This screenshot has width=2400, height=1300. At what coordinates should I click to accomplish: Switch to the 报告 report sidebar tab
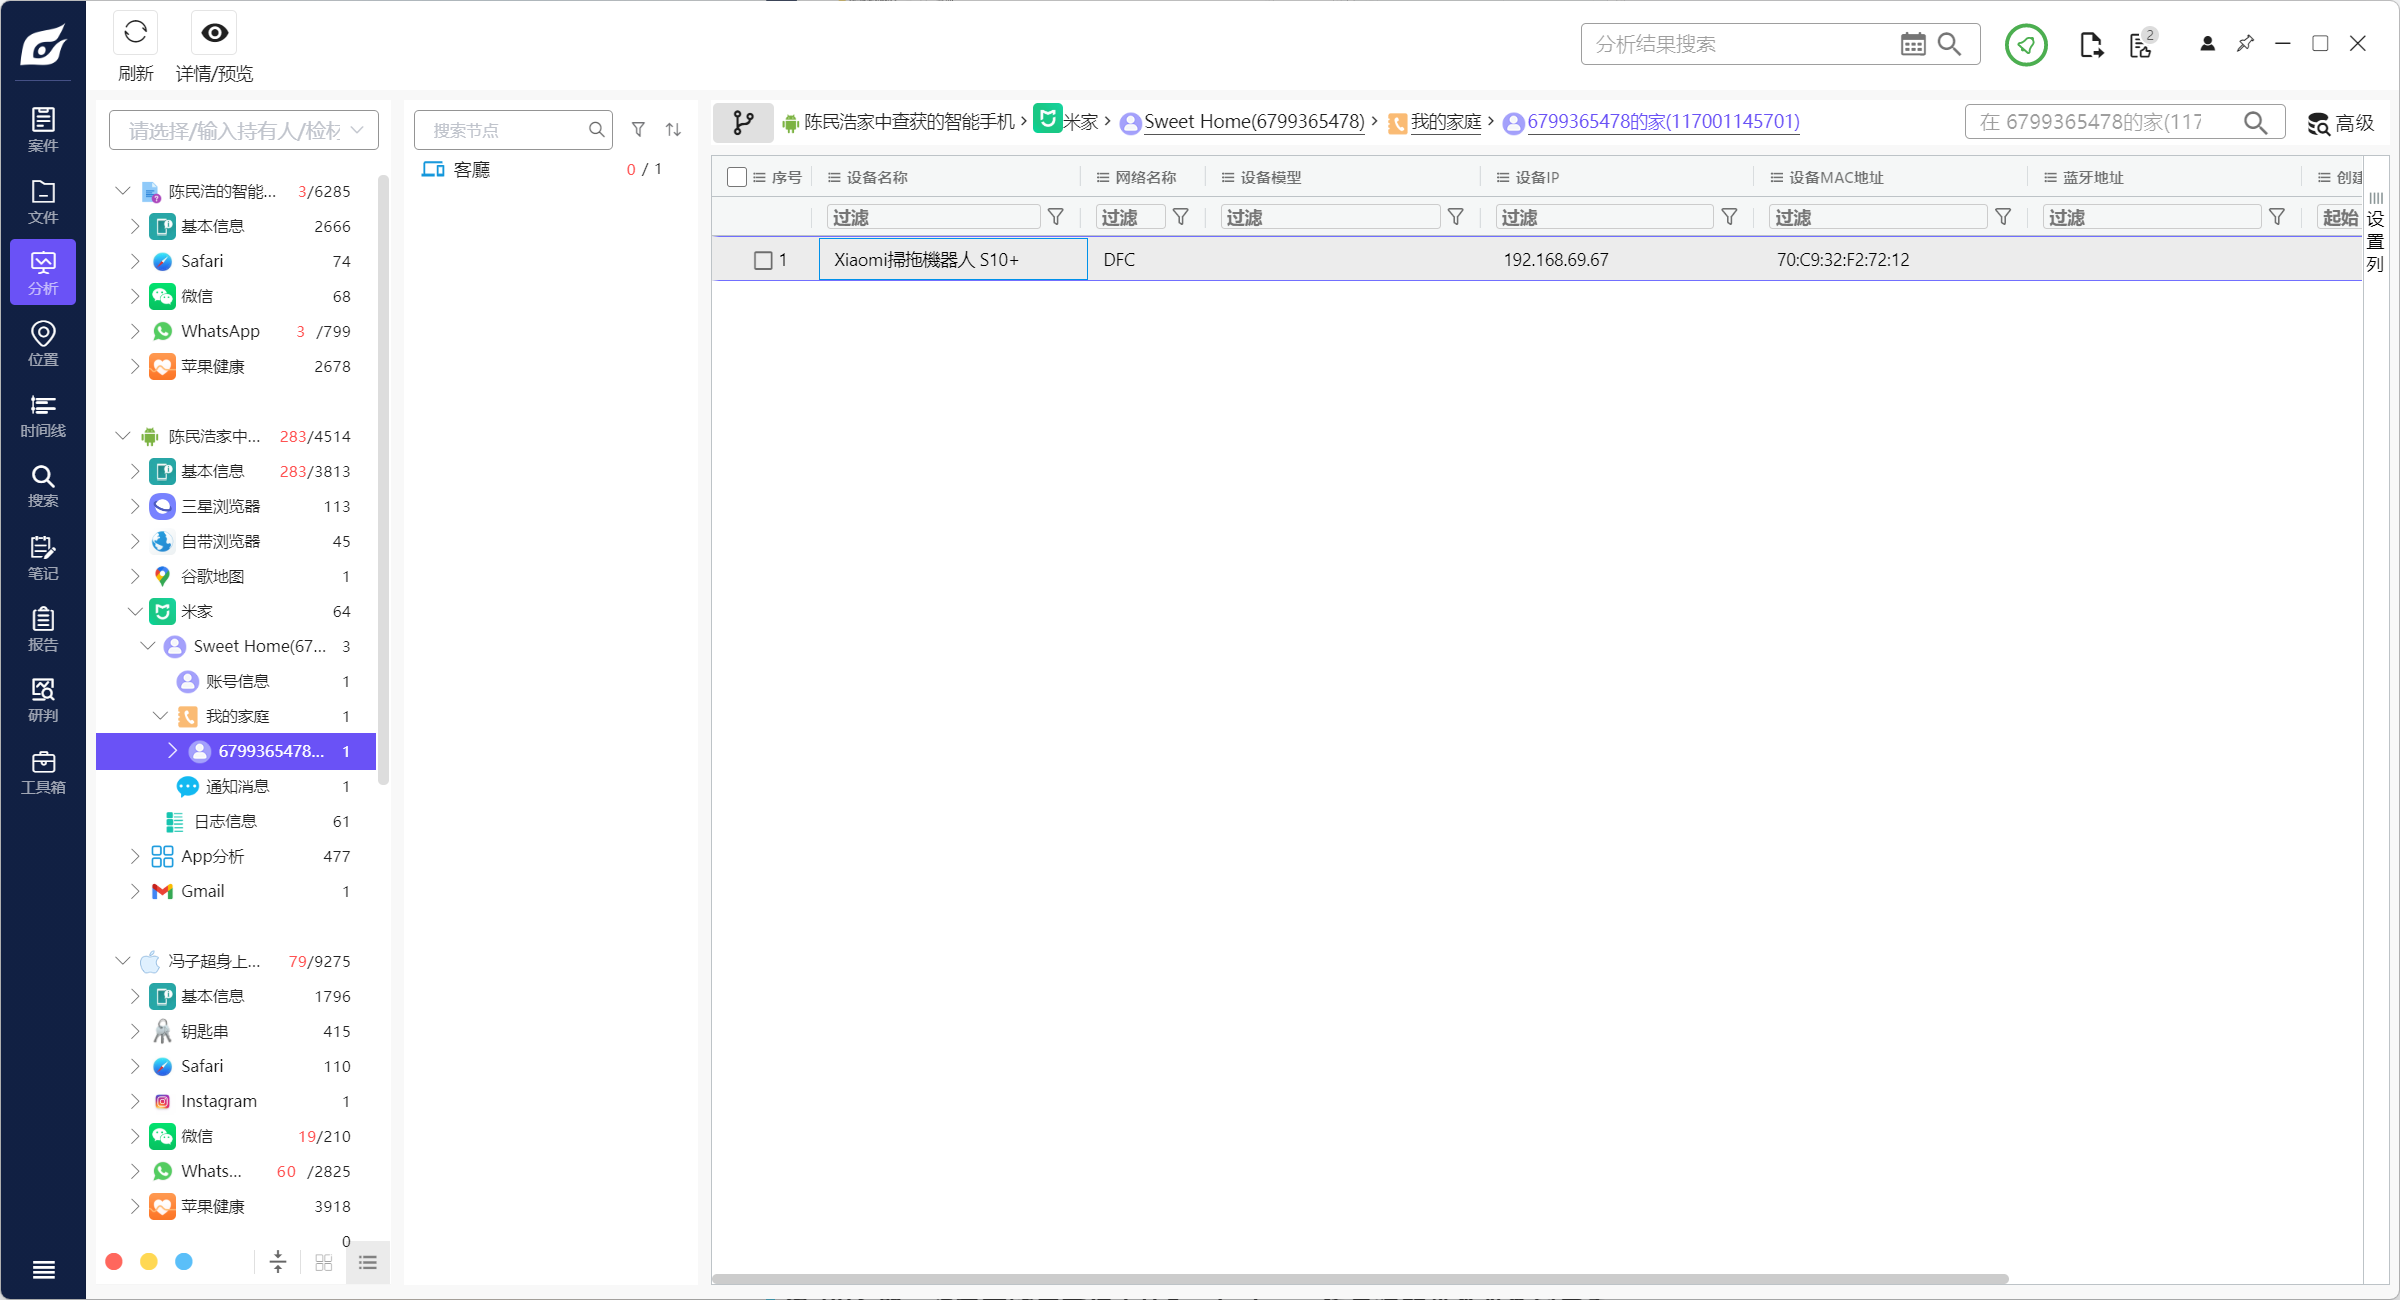(43, 629)
